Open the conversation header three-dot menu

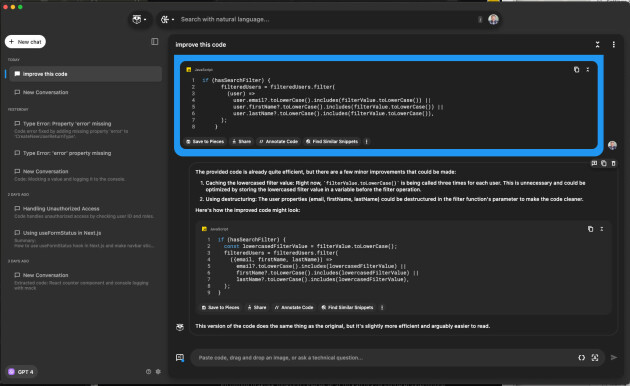coord(614,45)
